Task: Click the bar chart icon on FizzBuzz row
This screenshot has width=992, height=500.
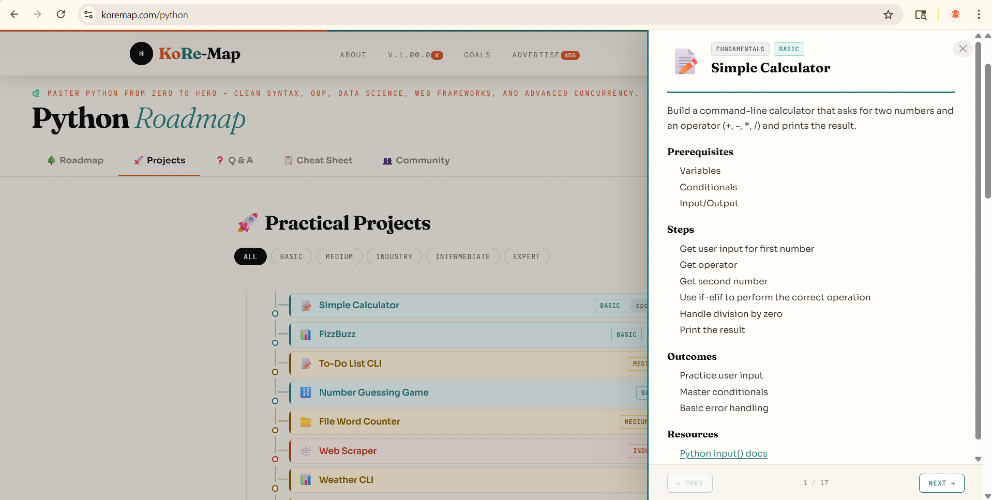Action: click(x=306, y=334)
